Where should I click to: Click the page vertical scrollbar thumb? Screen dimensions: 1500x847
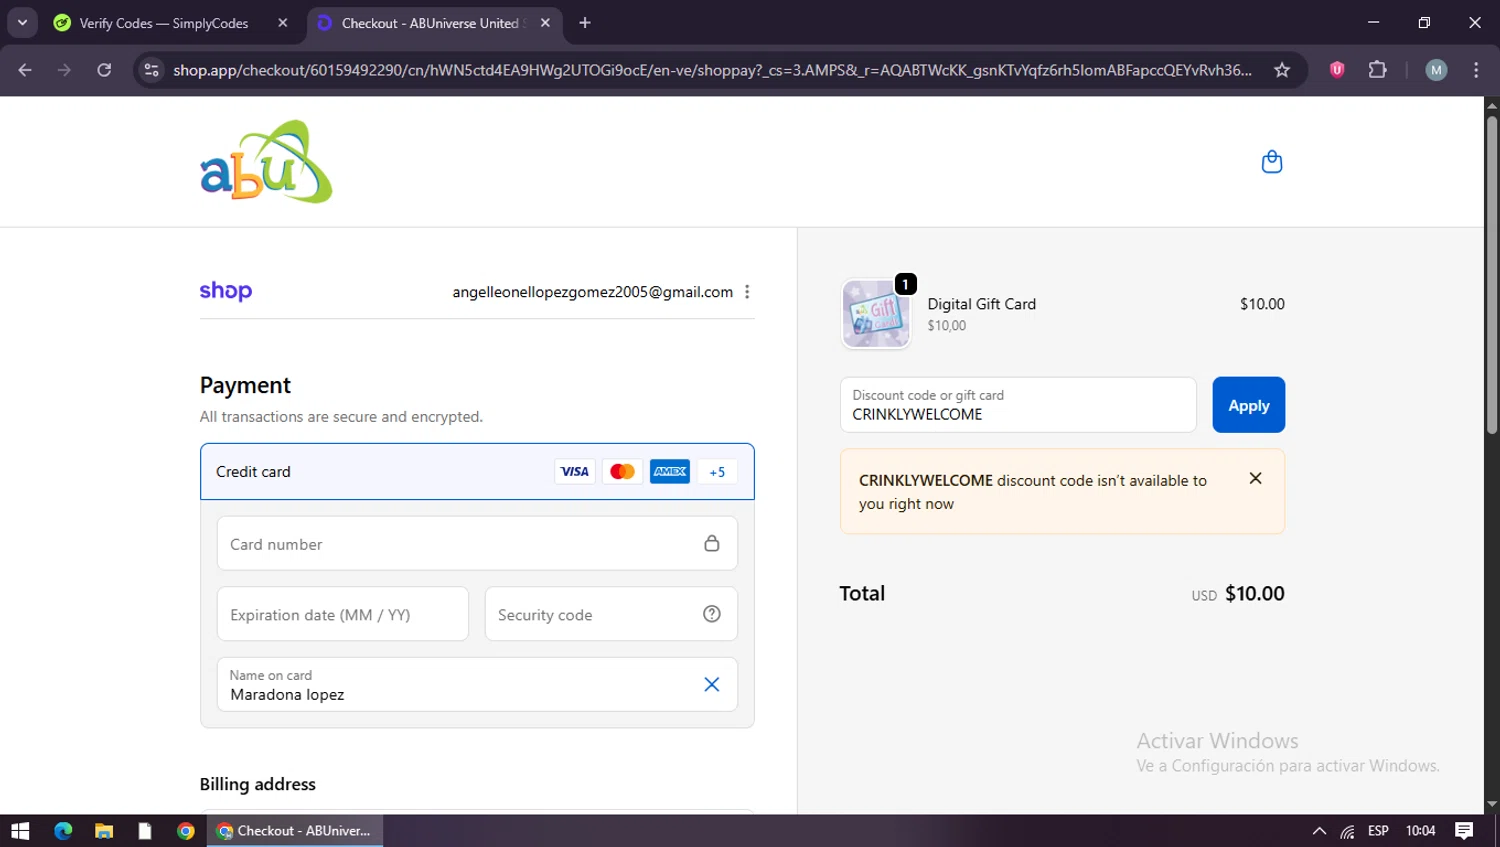coord(1492,275)
